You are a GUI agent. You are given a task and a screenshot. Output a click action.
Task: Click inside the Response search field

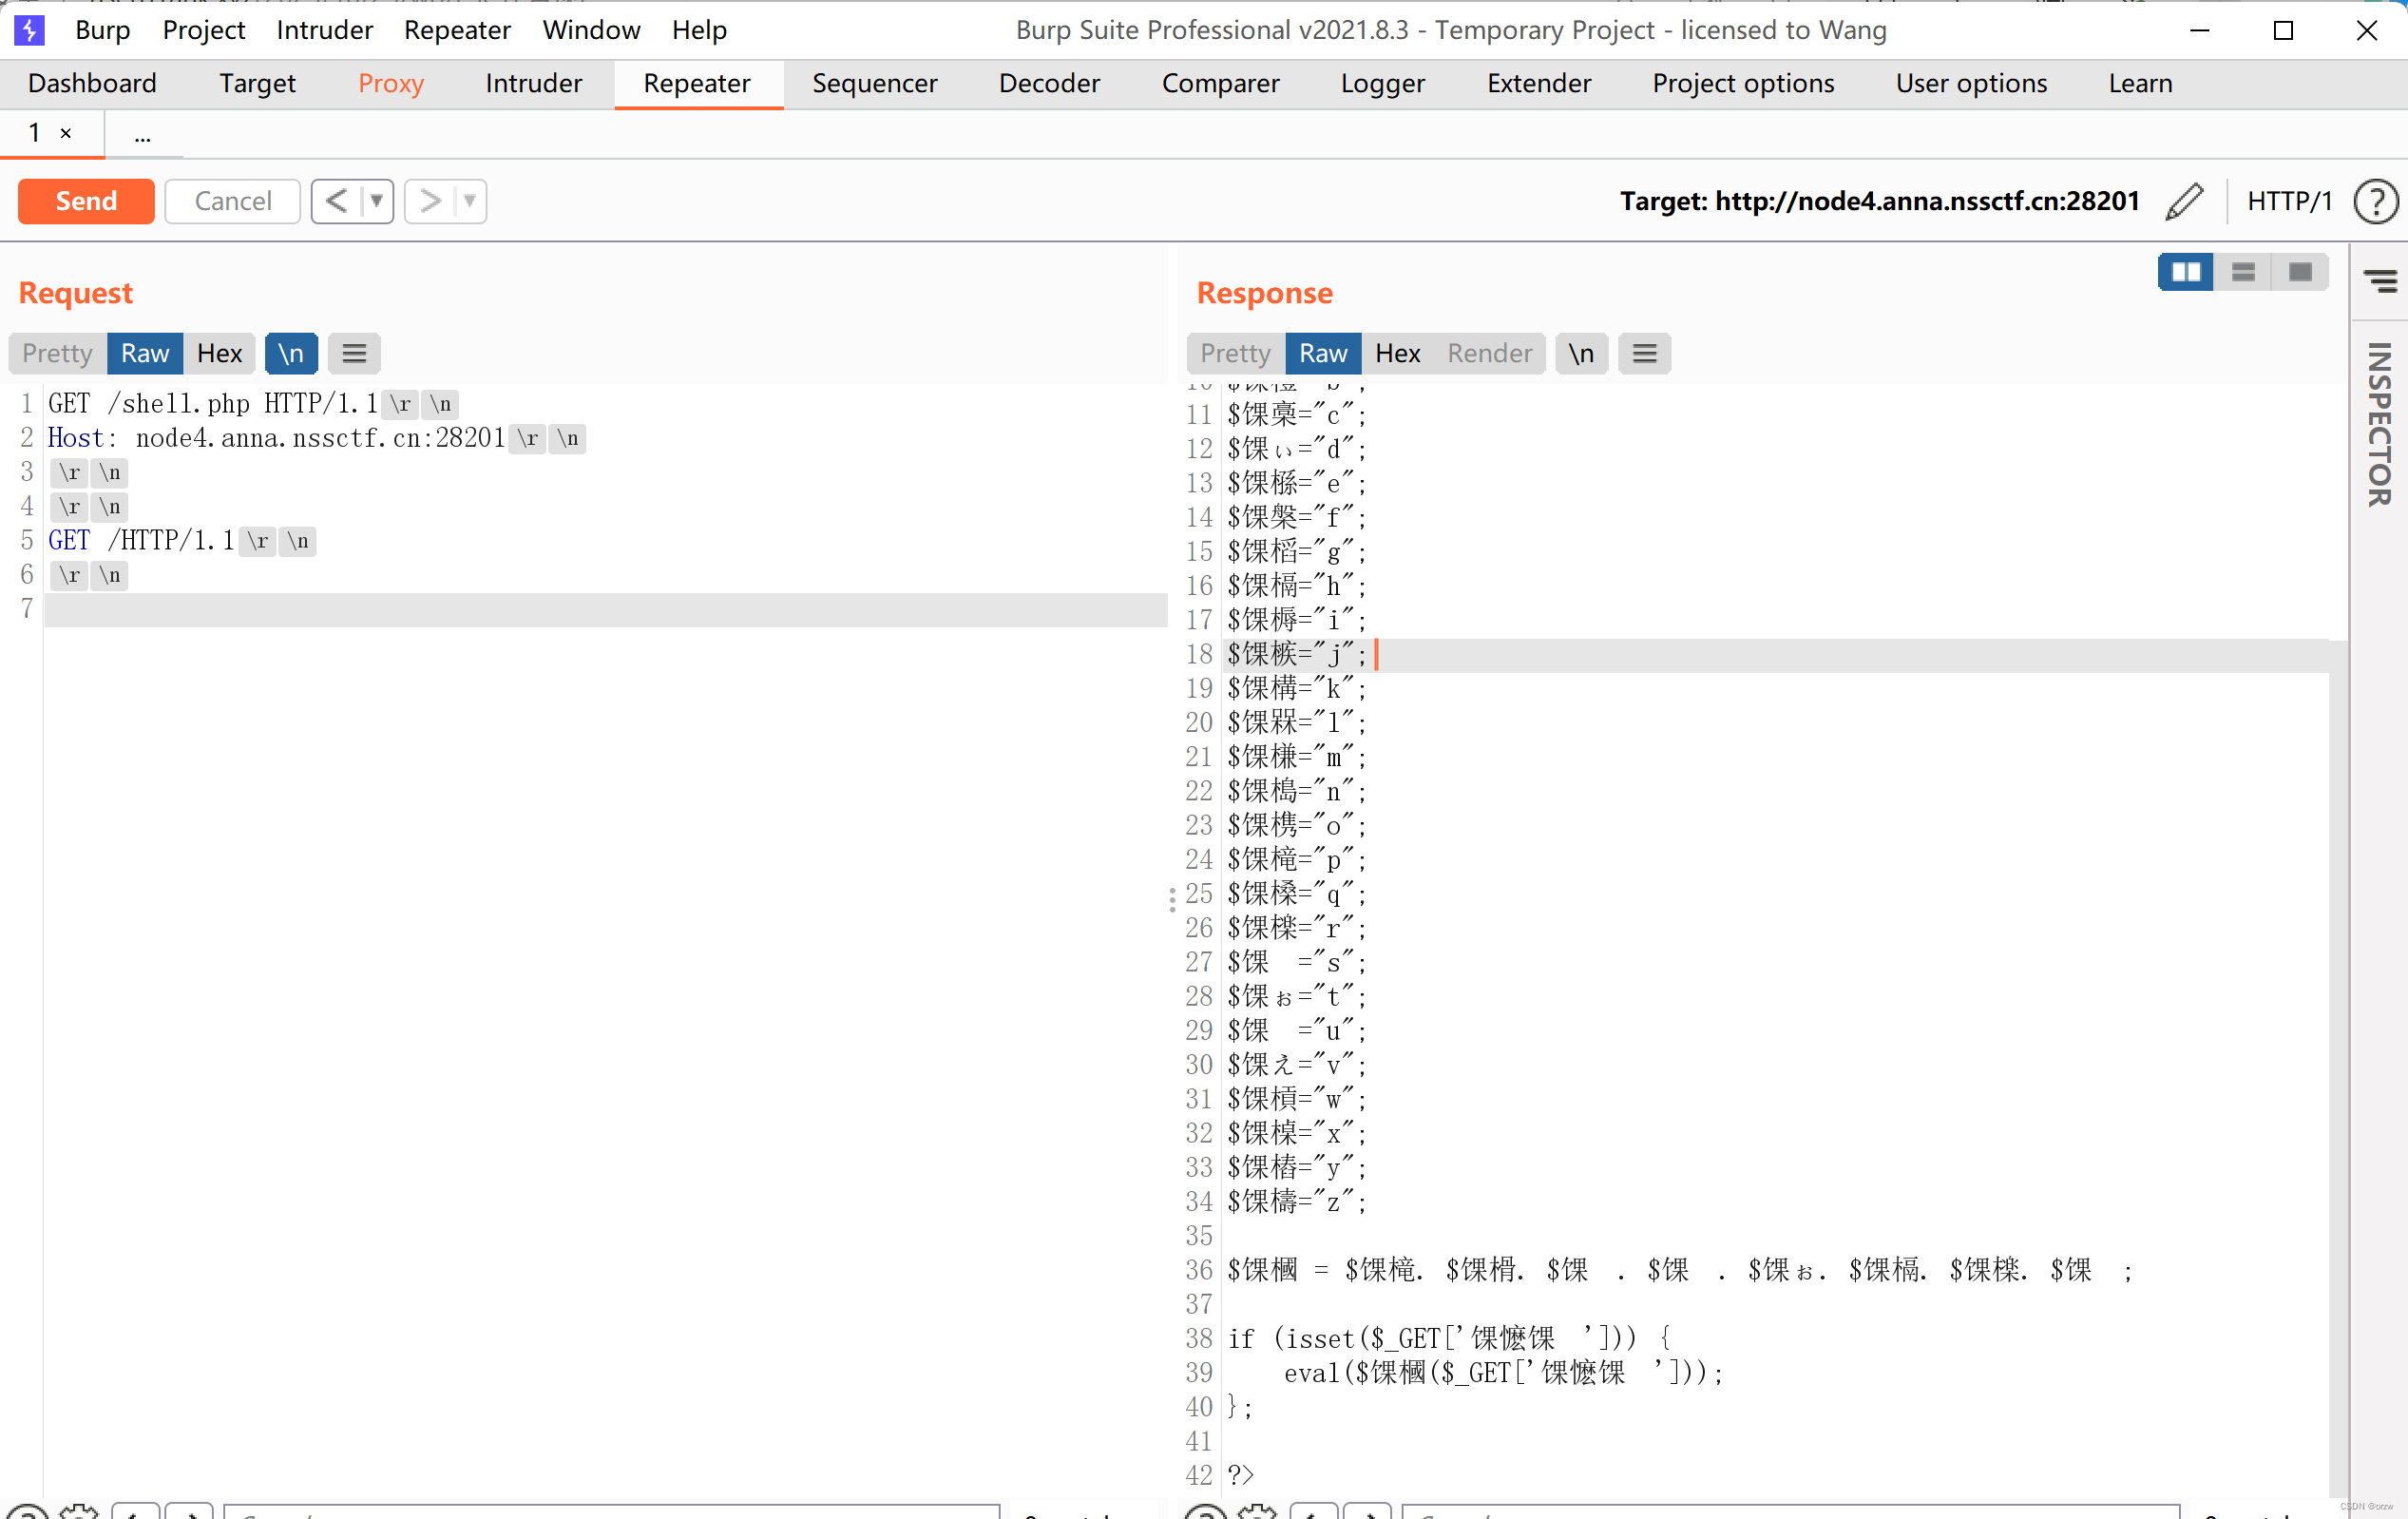[1790, 1513]
